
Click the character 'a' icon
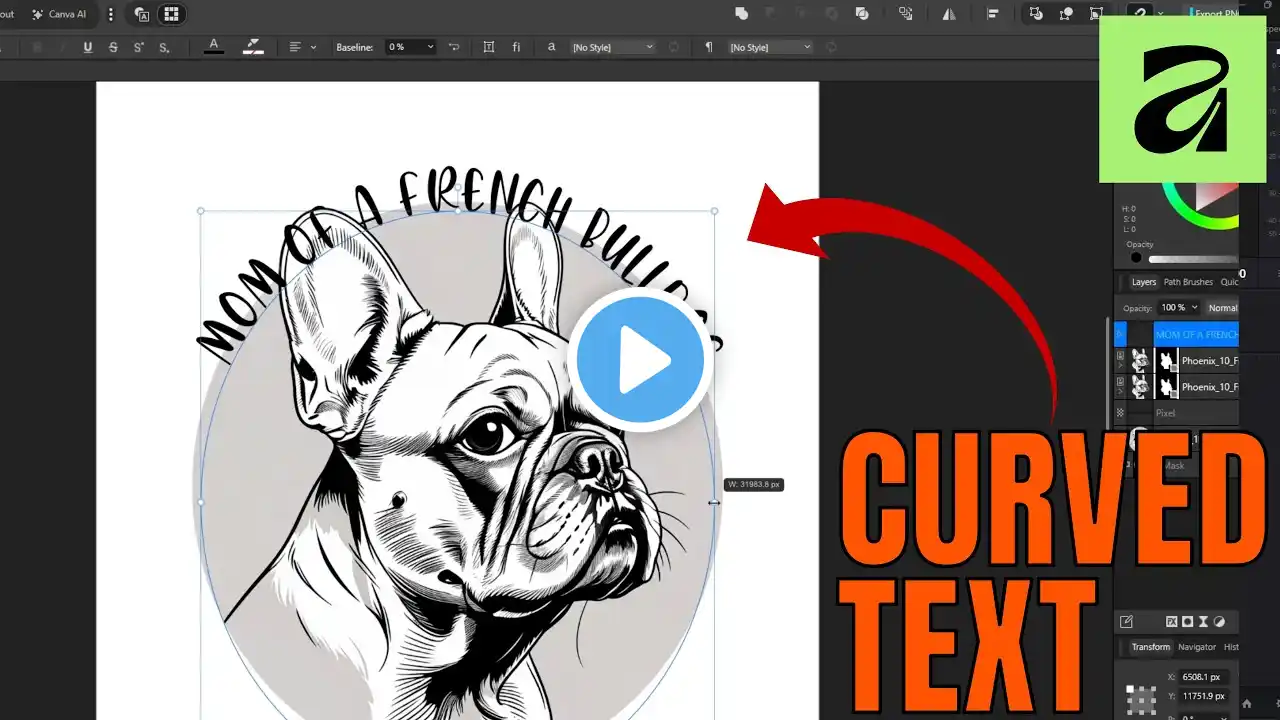[551, 47]
